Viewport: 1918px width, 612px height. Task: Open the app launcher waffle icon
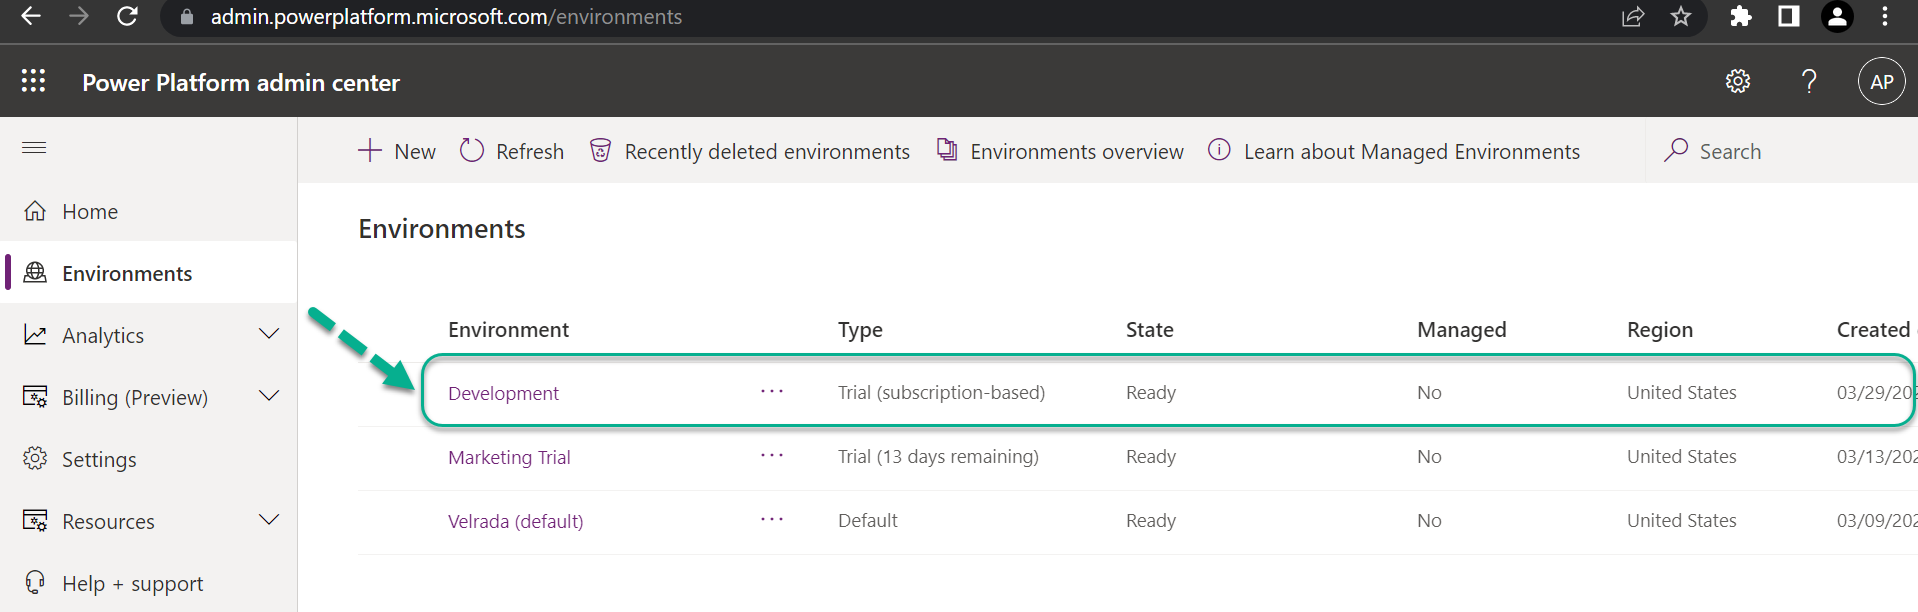(33, 81)
